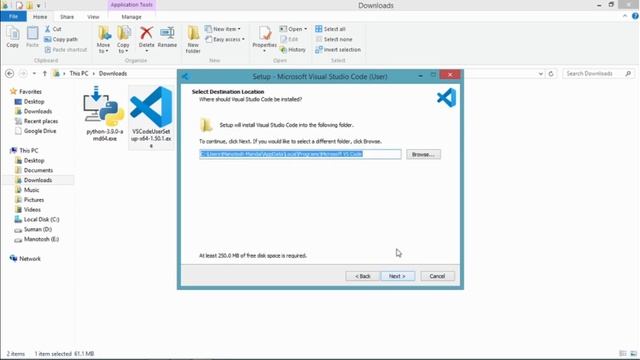Select the VSCodeUserSetup installer file
The image size is (640, 360).
(151, 117)
